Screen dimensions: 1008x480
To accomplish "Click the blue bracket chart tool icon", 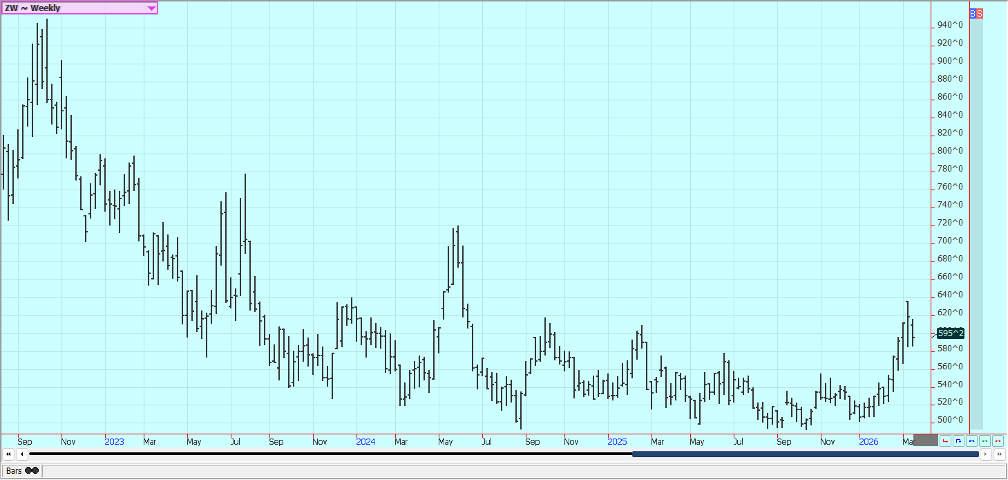I will tap(958, 440).
